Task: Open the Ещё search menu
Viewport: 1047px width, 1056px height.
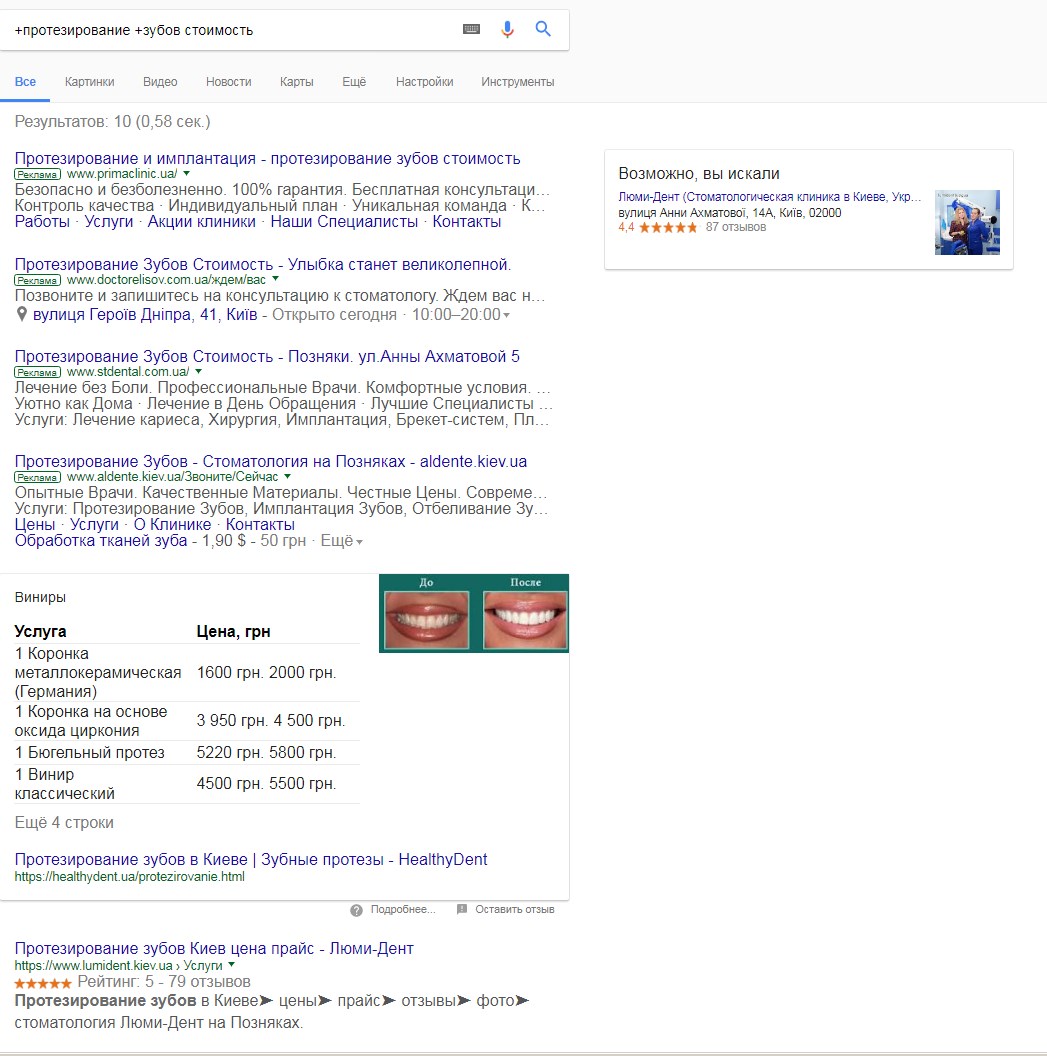Action: 354,82
